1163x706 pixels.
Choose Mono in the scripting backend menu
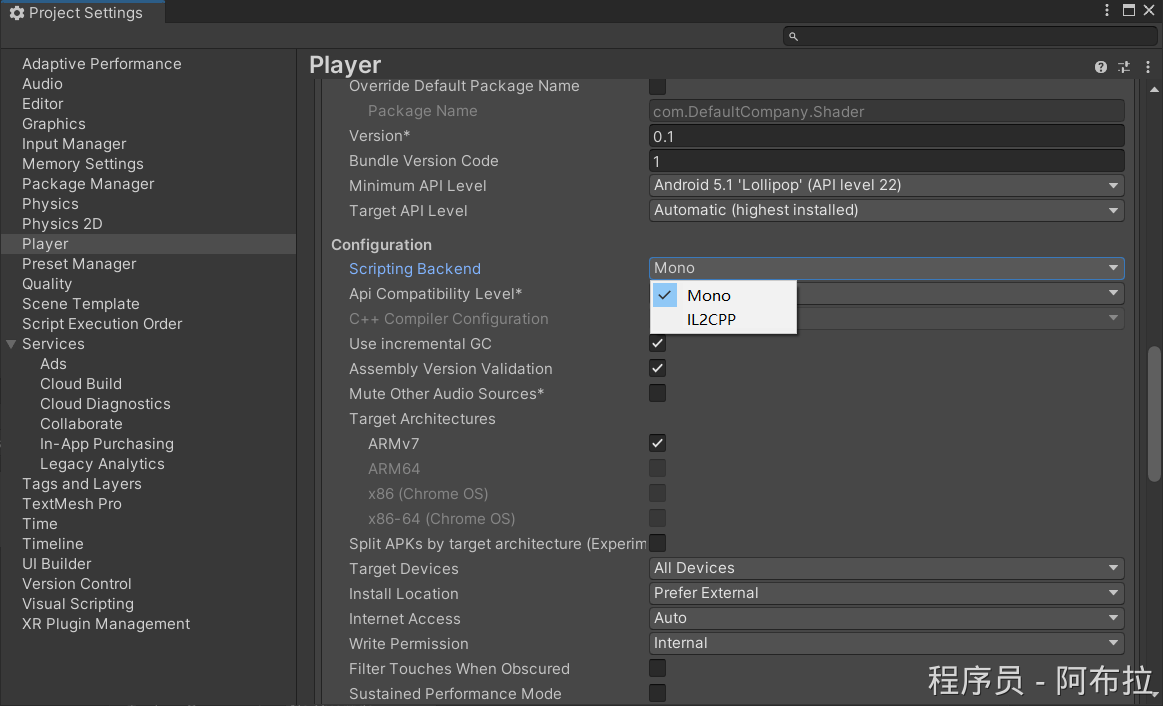709,296
